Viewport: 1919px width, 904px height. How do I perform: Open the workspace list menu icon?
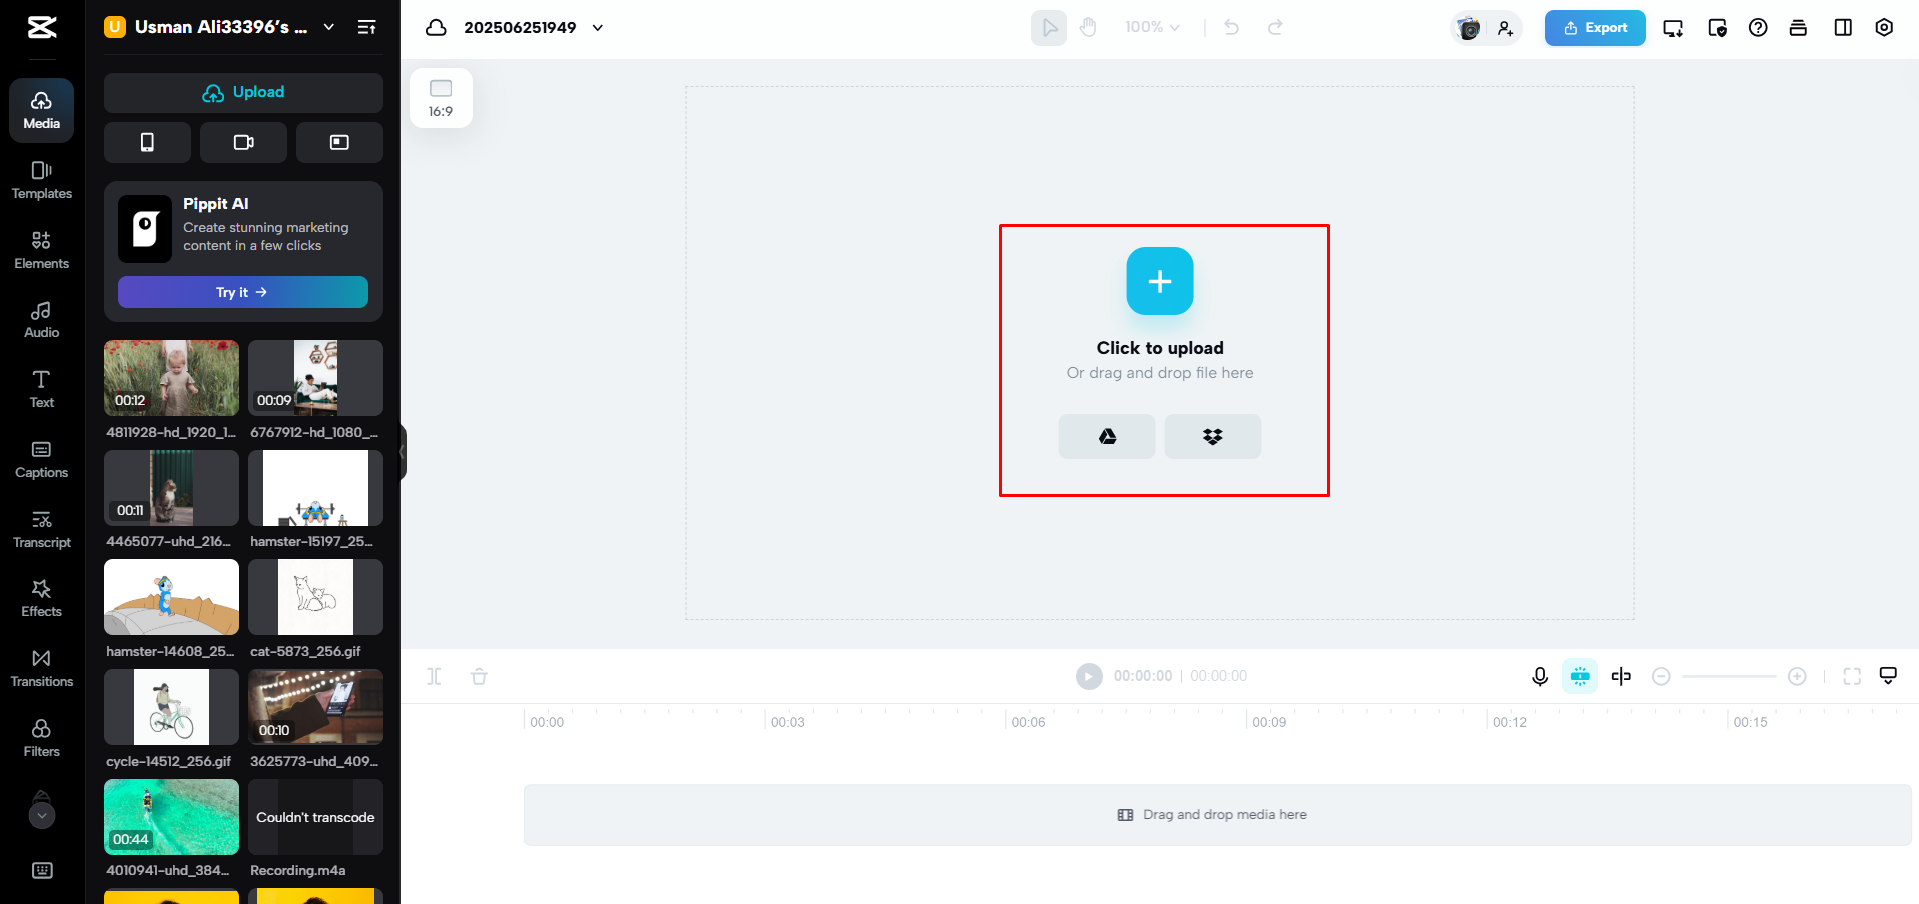(367, 27)
